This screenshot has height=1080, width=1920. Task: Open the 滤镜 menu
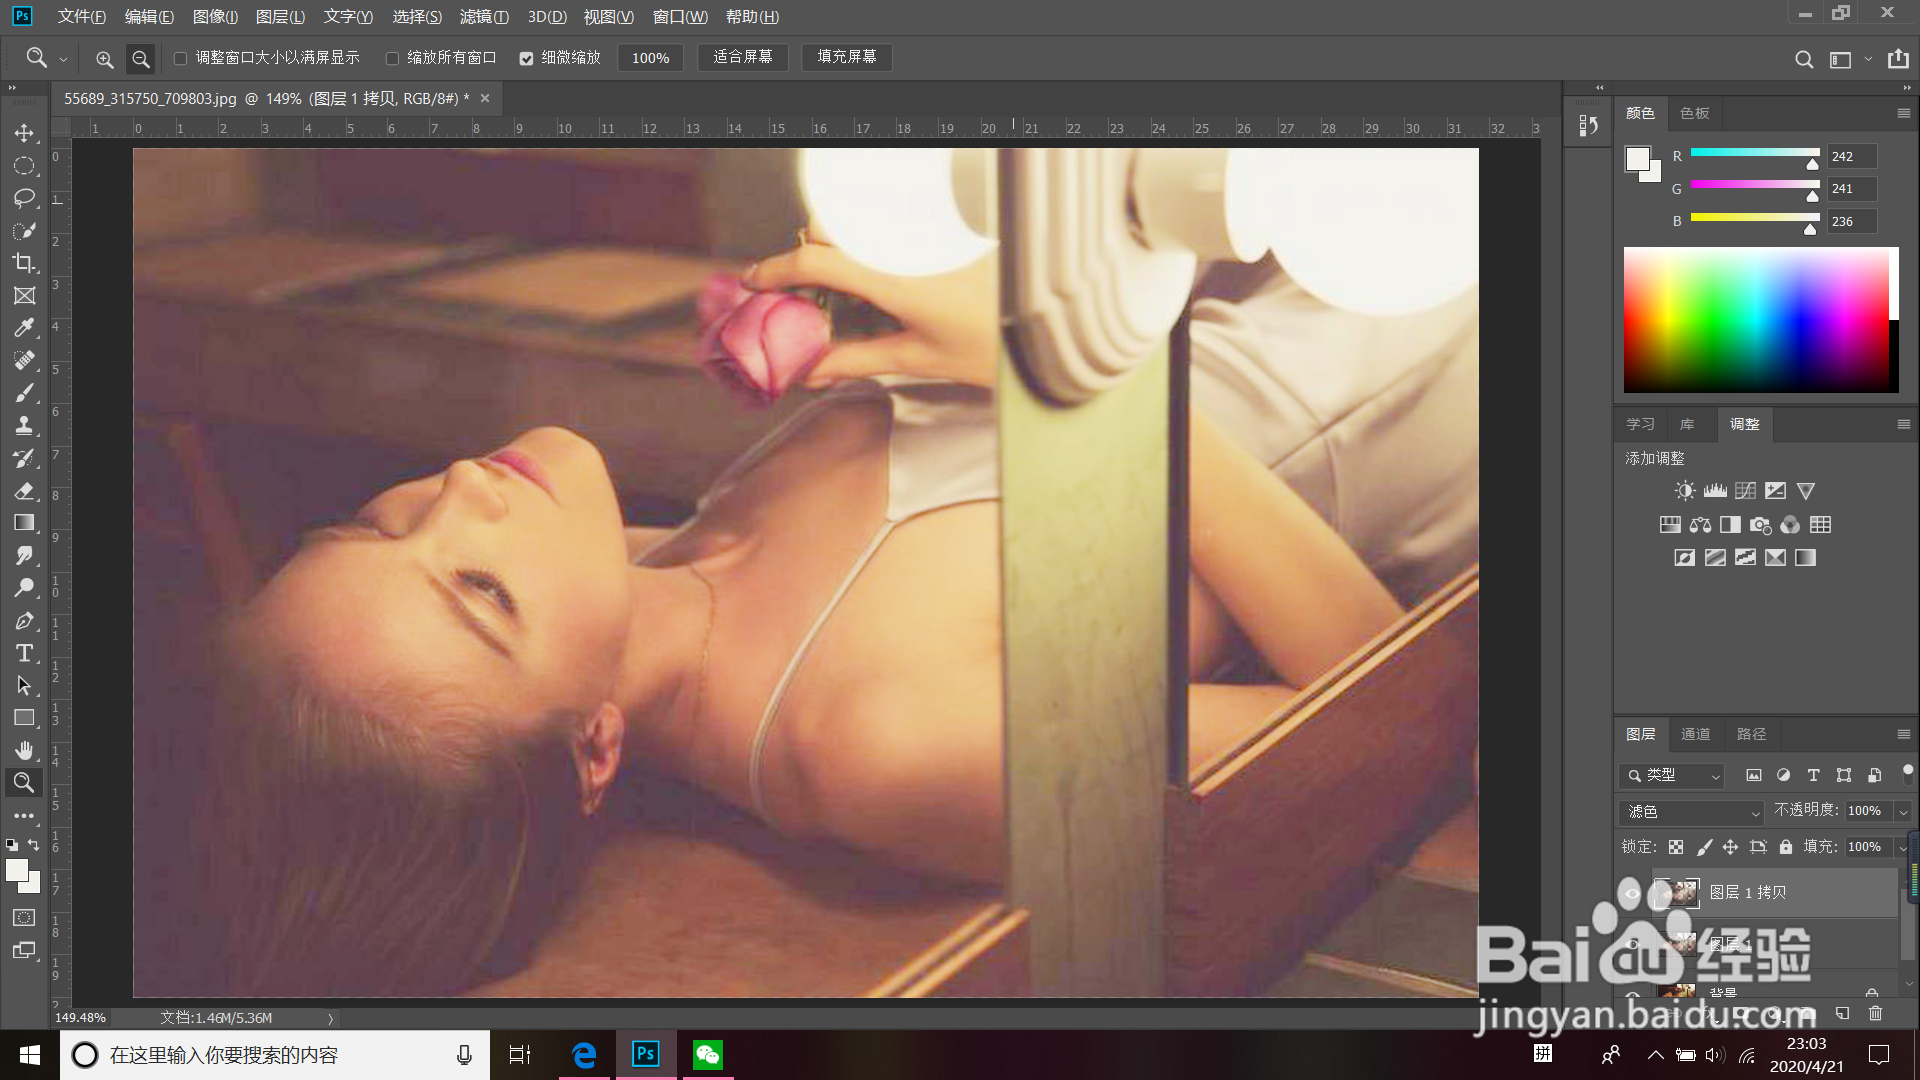click(484, 17)
